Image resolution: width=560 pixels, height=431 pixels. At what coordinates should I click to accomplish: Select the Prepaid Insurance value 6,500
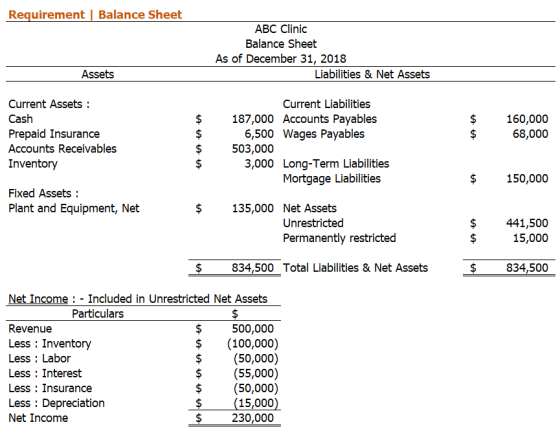tap(259, 134)
